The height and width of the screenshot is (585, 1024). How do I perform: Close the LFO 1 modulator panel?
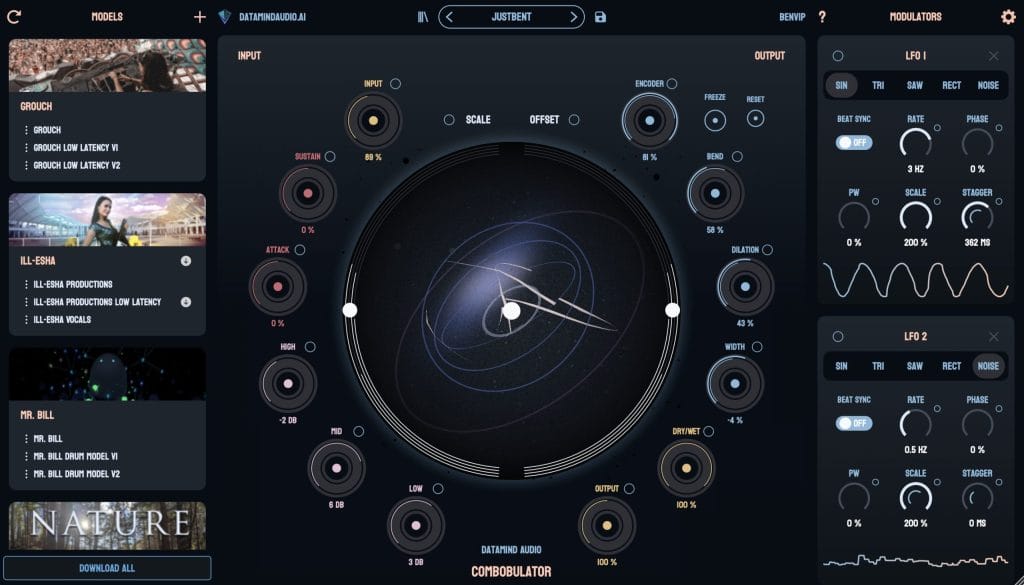(x=993, y=56)
